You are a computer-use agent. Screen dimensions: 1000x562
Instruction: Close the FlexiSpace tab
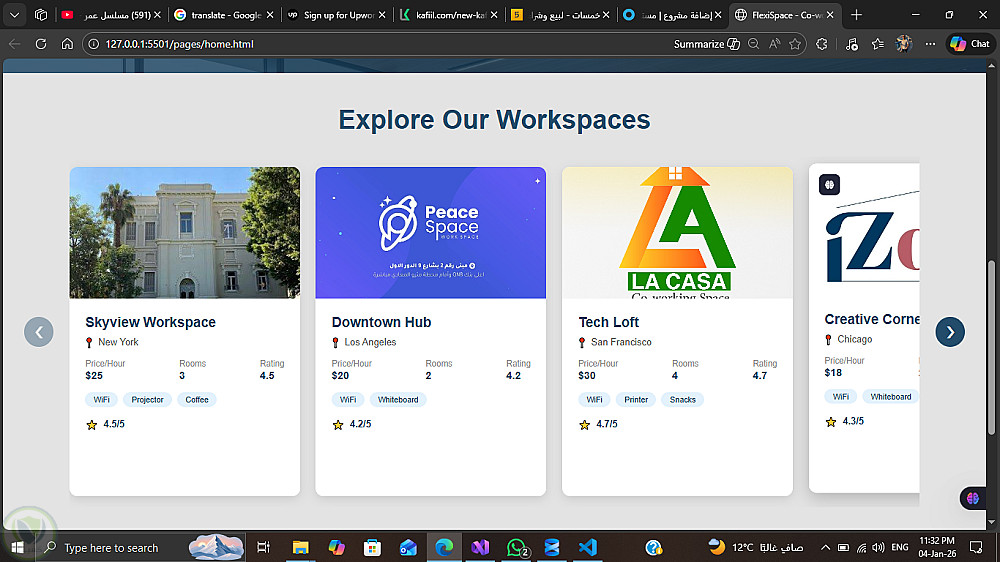tap(830, 15)
